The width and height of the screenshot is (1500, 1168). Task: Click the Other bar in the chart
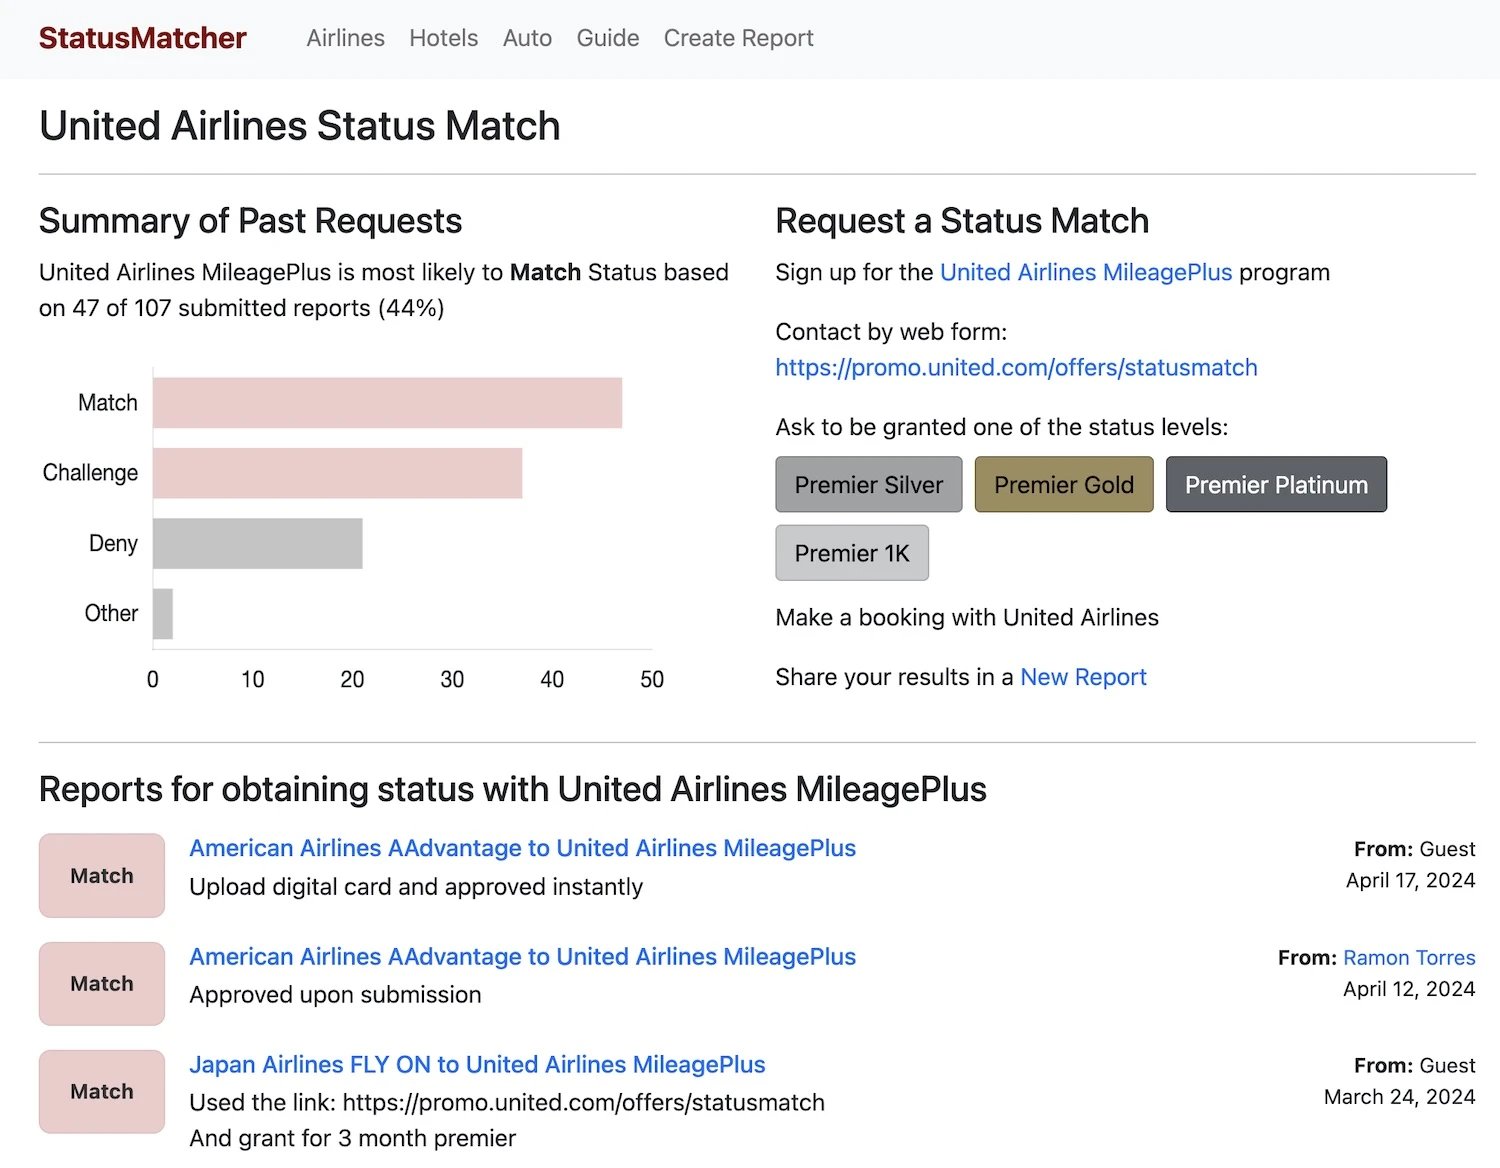(163, 613)
